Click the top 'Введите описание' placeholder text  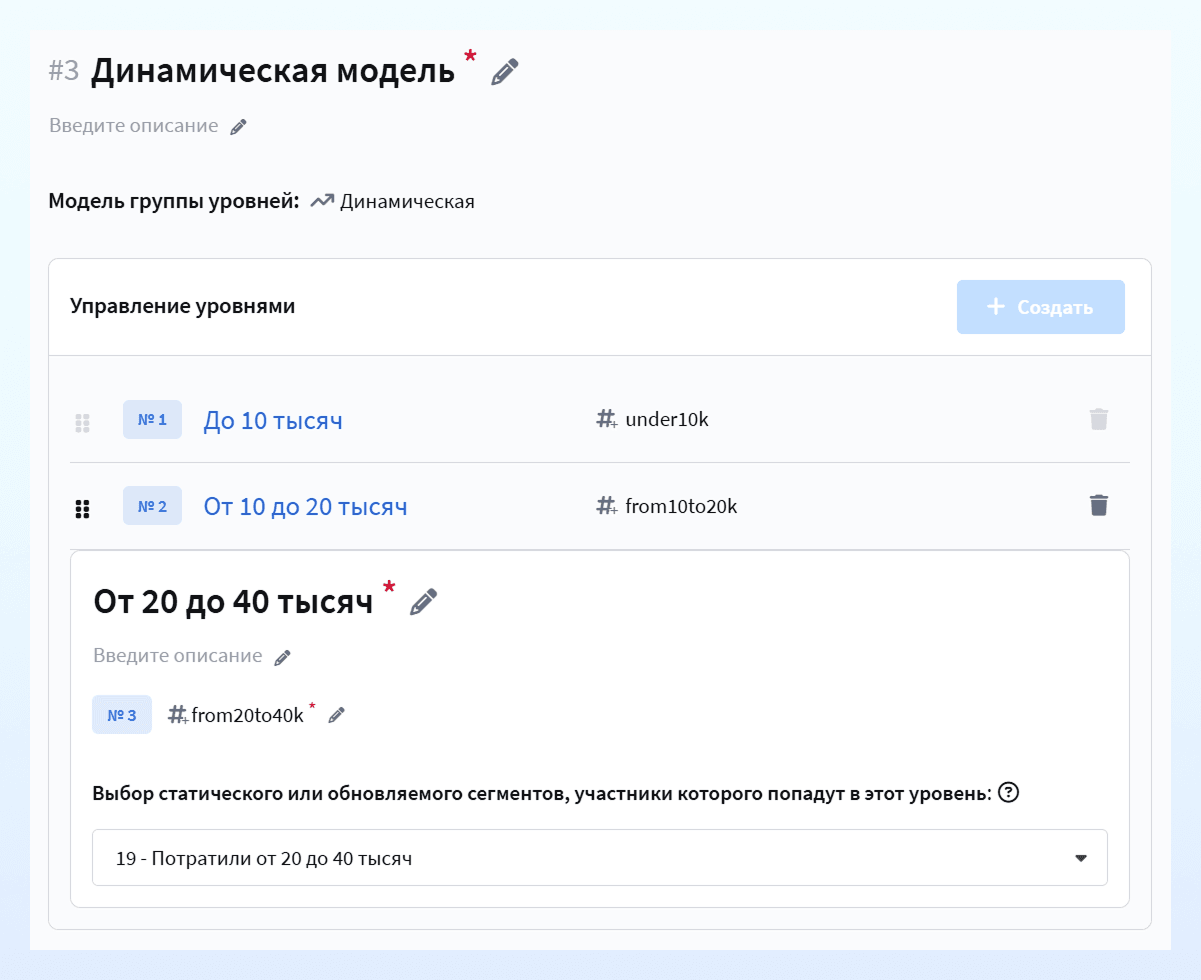pyautogui.click(x=134, y=126)
